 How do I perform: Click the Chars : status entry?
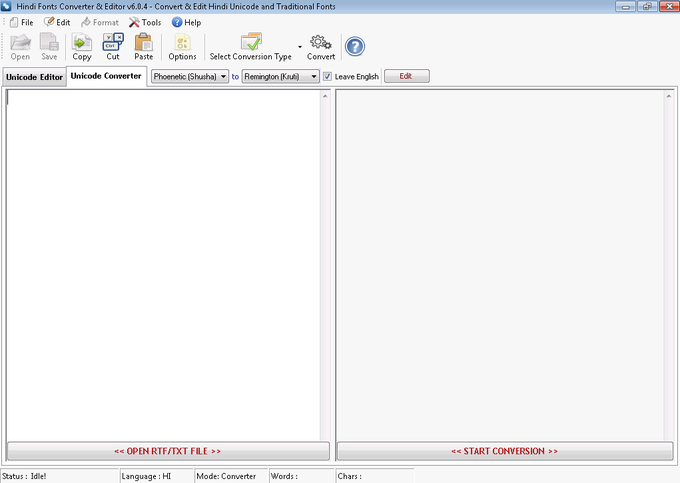(350, 476)
